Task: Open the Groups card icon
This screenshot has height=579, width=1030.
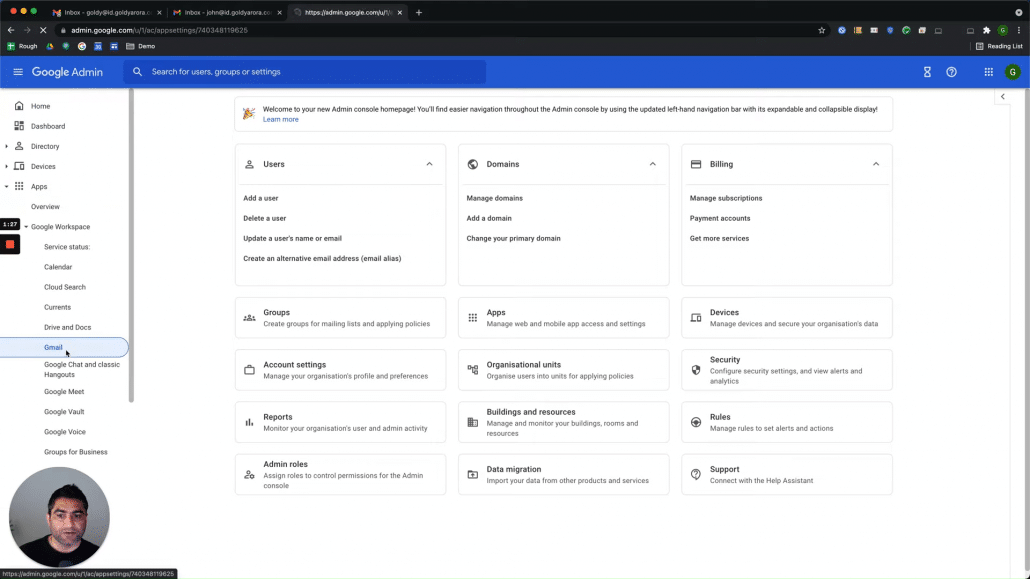Action: [x=250, y=318]
